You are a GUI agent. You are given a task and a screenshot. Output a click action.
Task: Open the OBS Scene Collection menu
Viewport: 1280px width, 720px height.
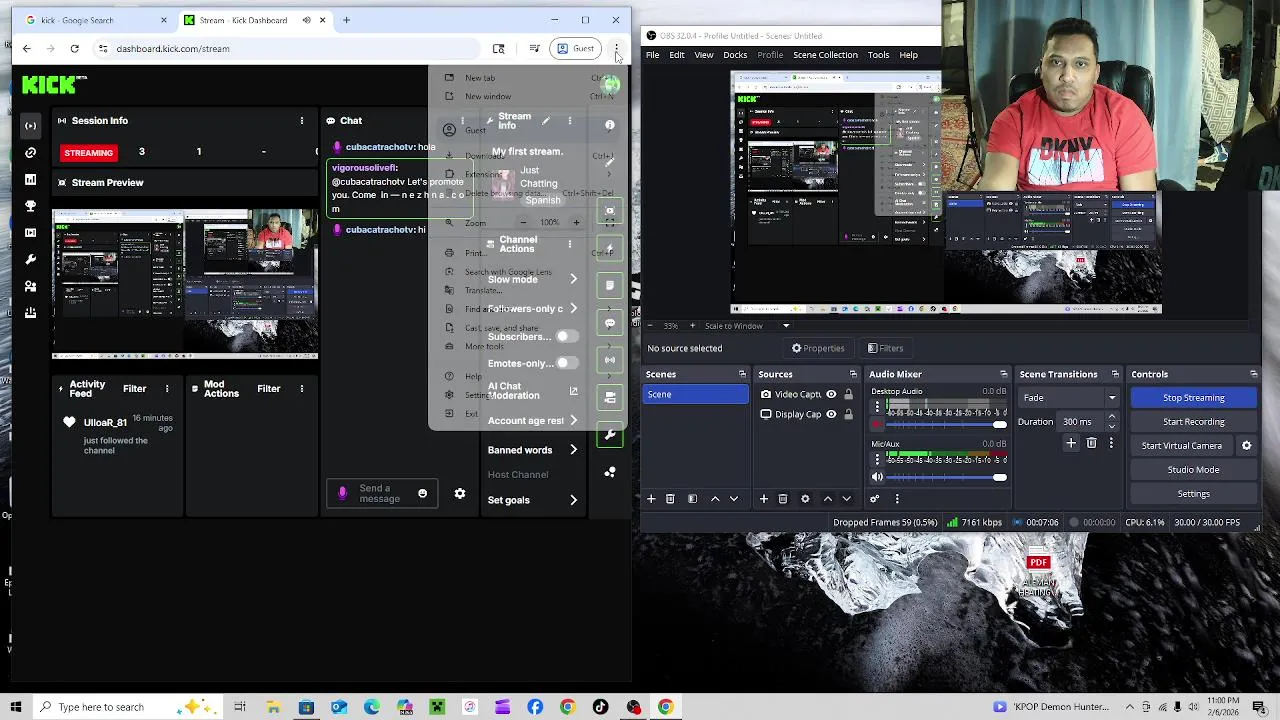(825, 55)
